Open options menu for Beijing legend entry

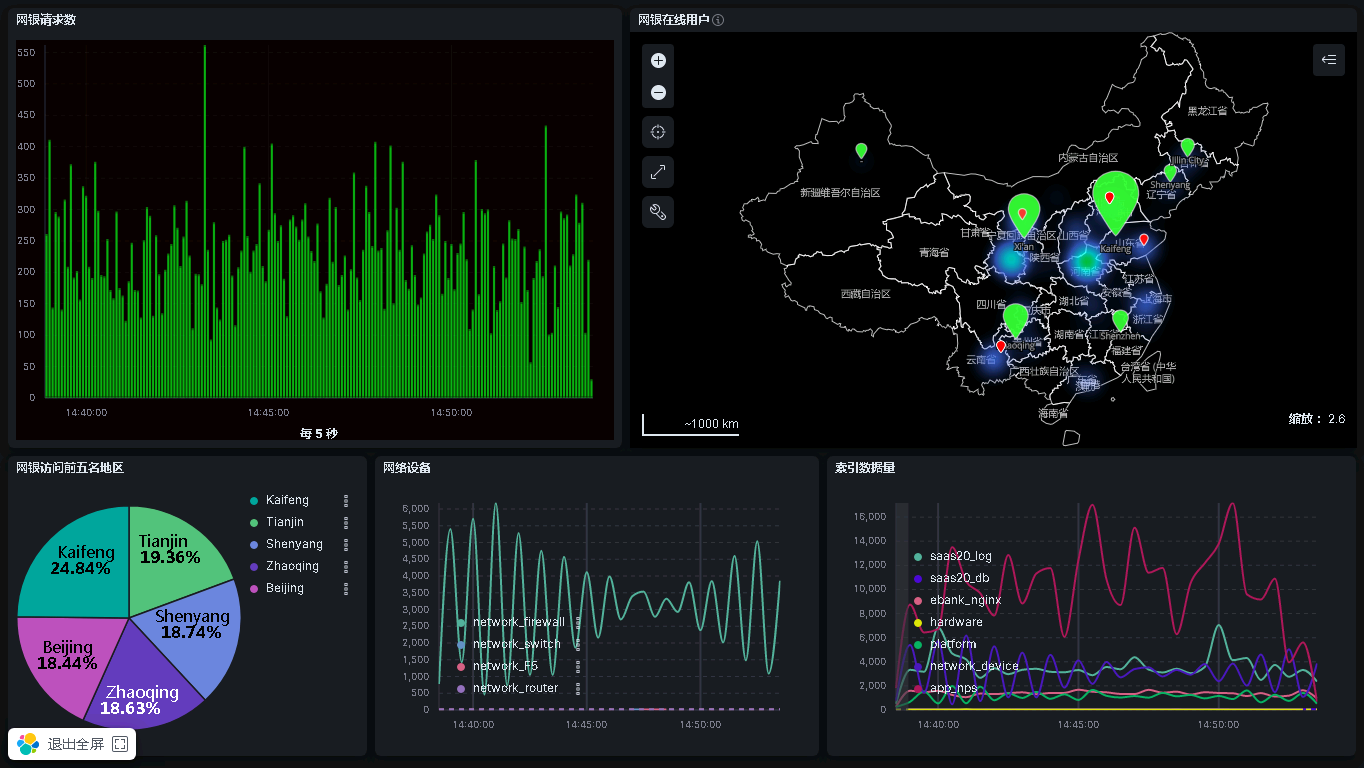pyautogui.click(x=346, y=588)
